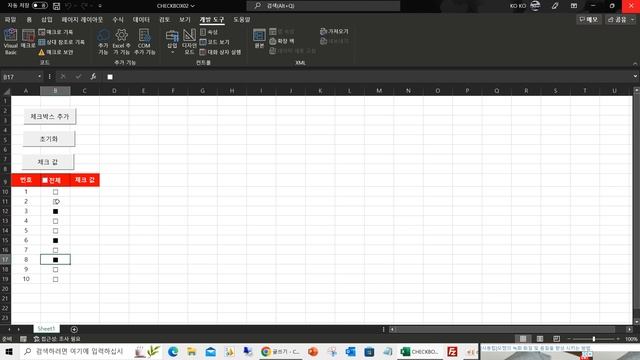Collapse the ribbon with the chevron
640x360 pixels.
pyautogui.click(x=635, y=64)
